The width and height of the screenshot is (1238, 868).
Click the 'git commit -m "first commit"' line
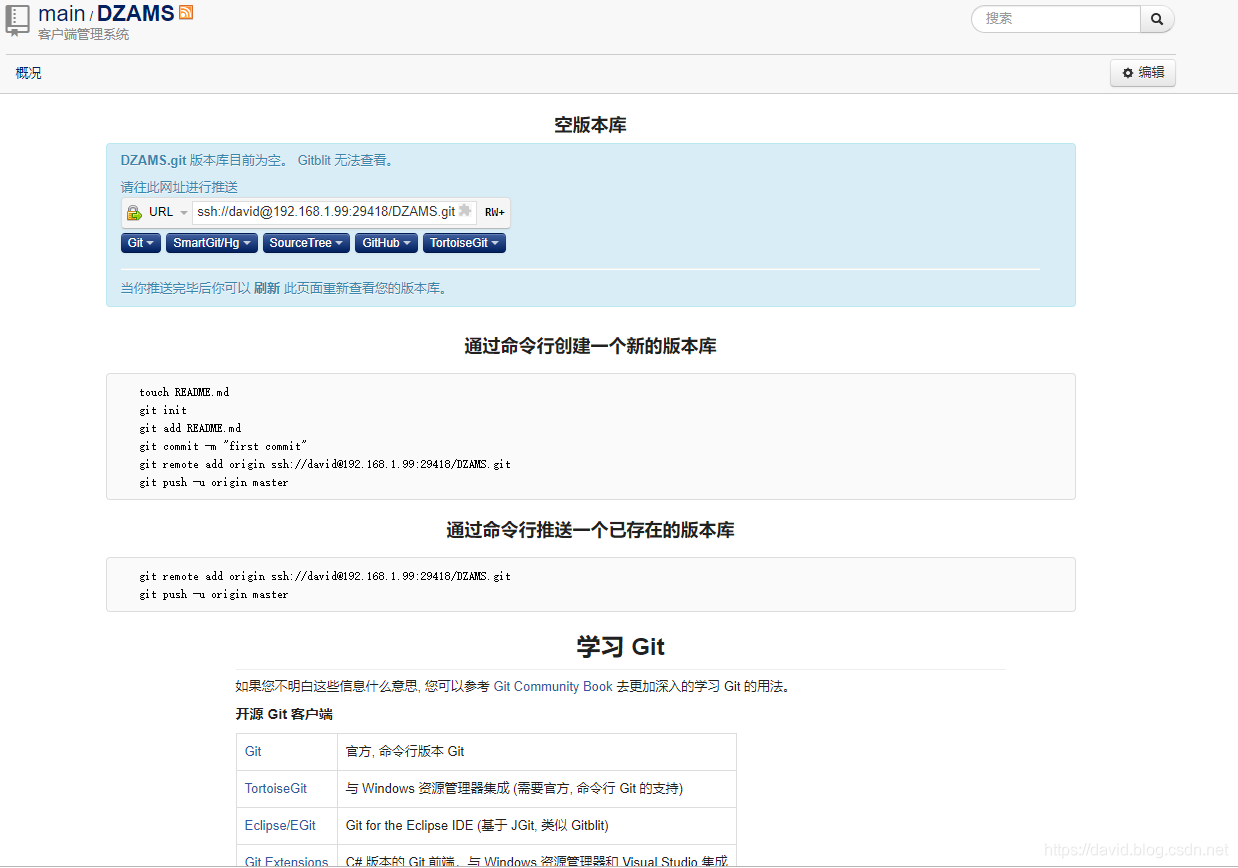(223, 446)
